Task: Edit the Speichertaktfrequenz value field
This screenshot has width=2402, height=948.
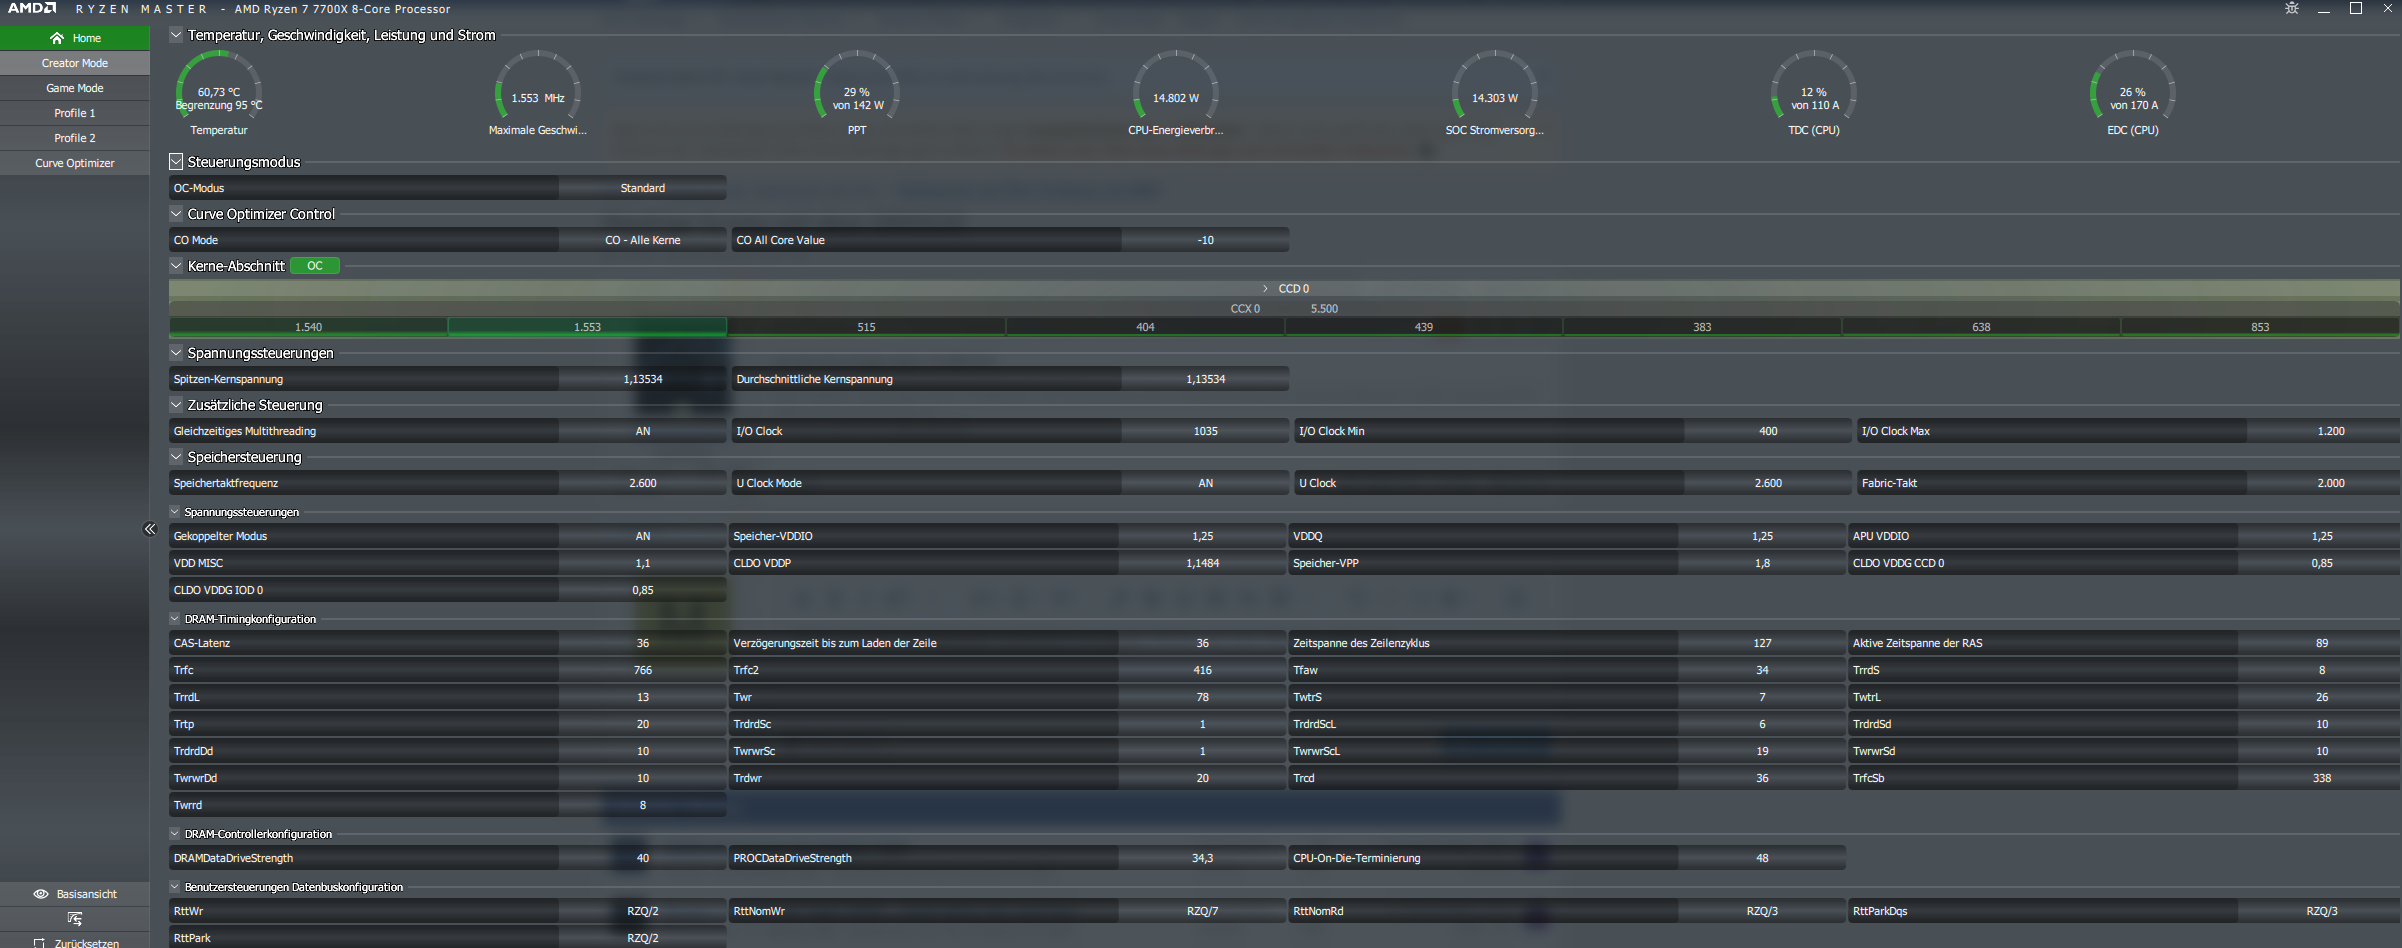Action: [x=643, y=483]
